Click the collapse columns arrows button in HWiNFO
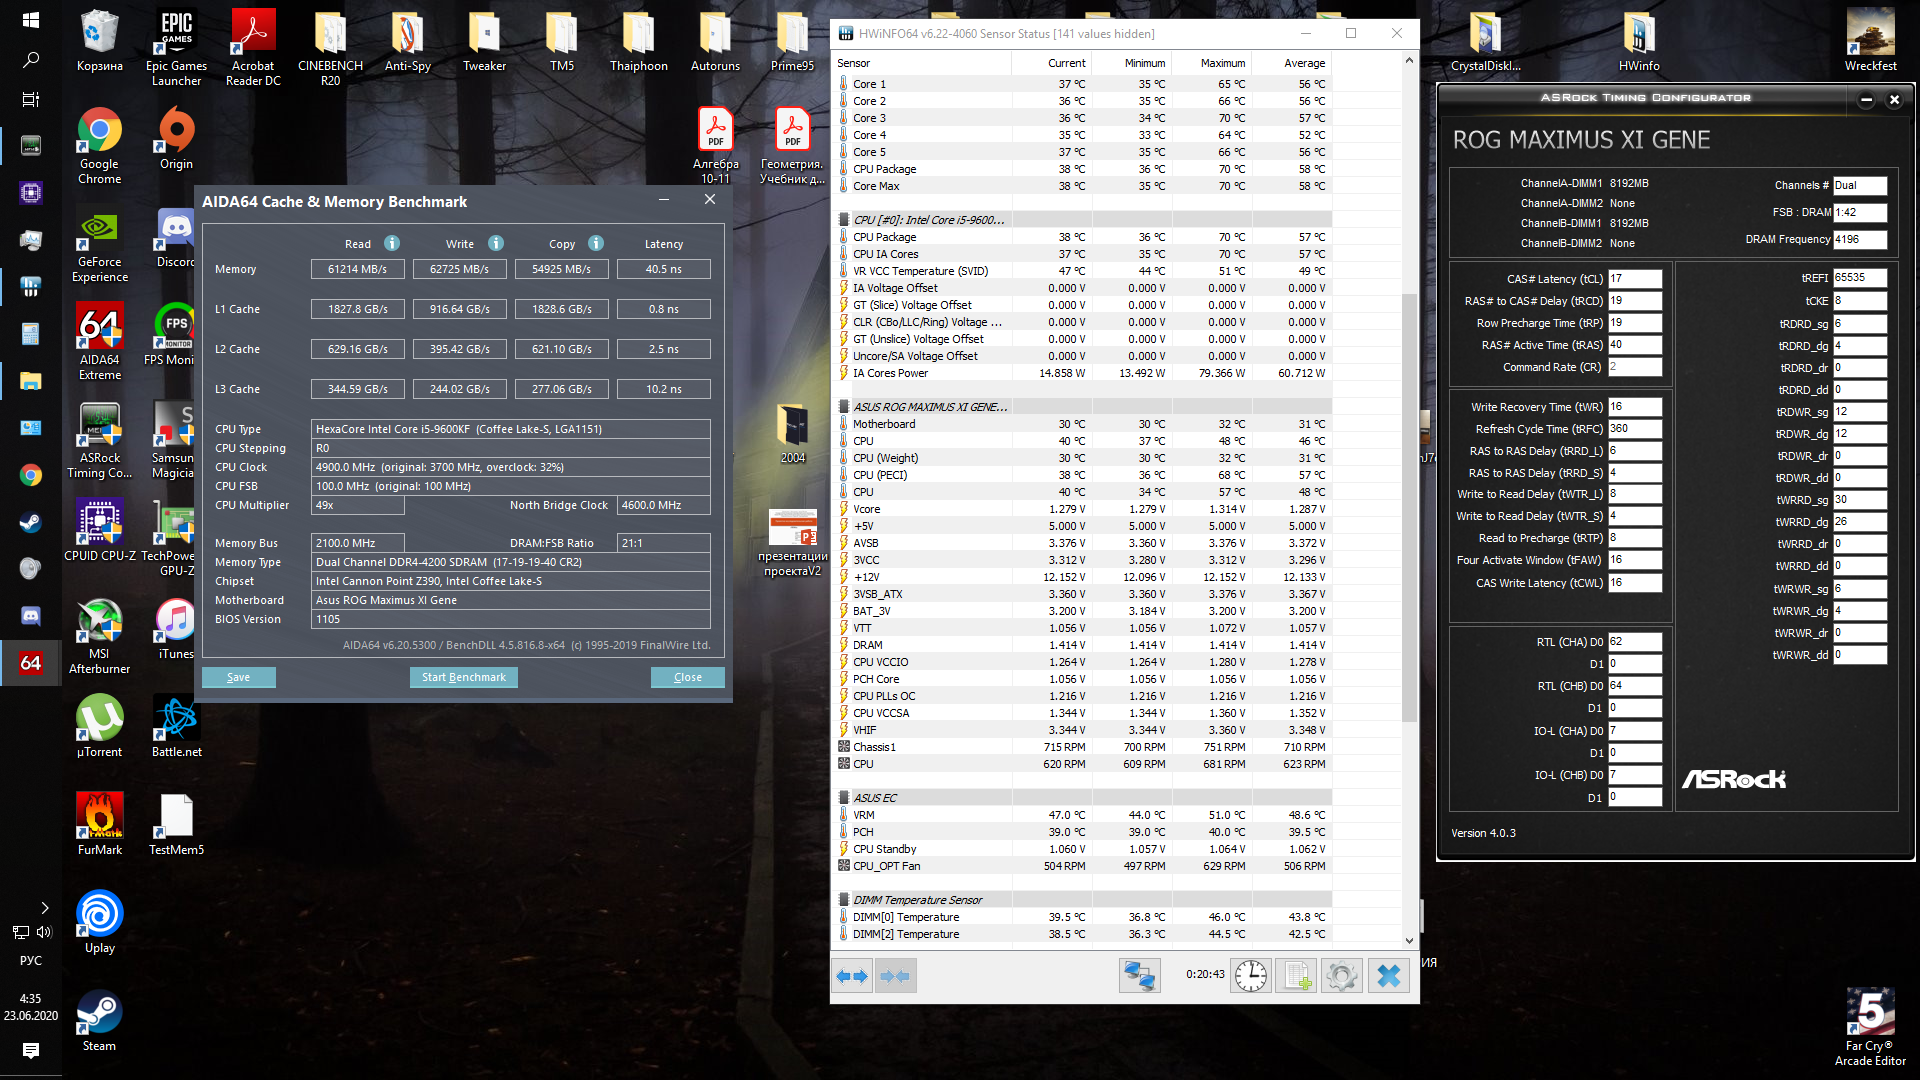 tap(895, 976)
